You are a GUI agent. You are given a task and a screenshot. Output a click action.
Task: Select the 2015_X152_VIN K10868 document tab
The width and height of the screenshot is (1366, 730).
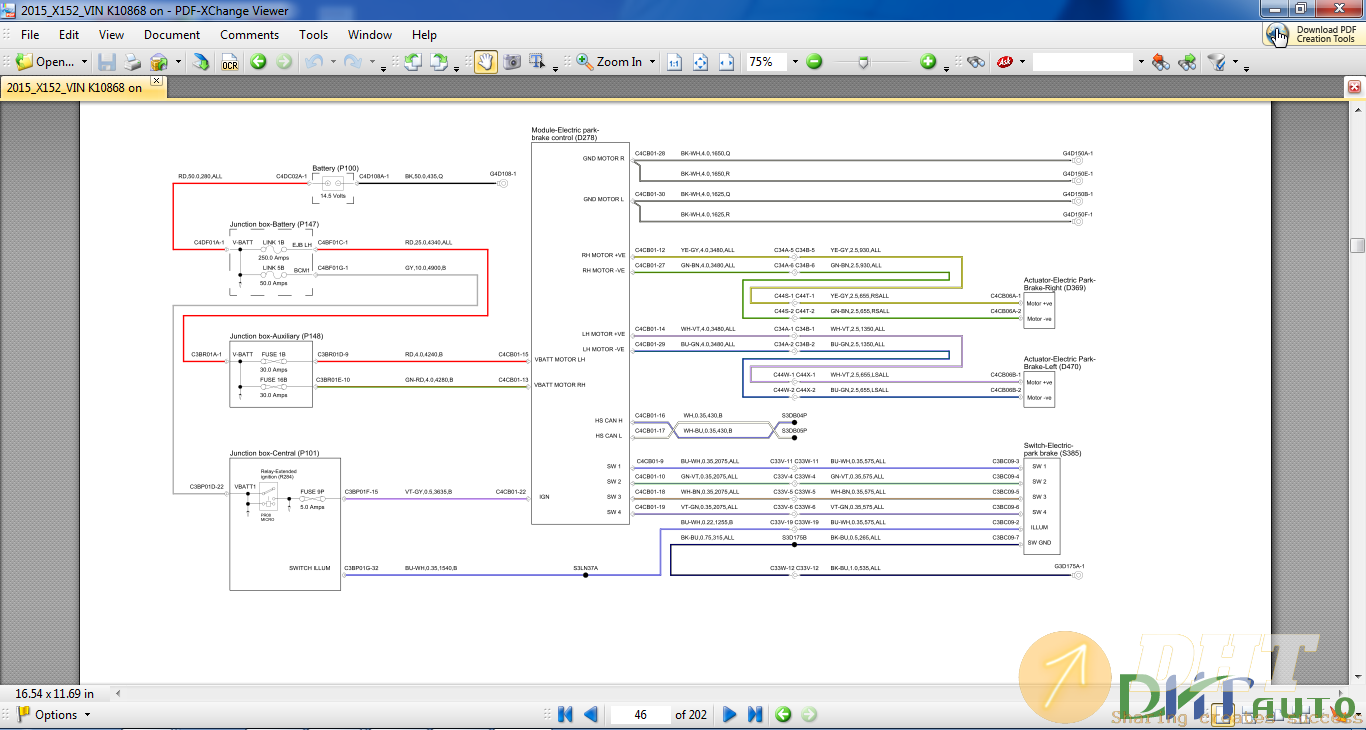tap(75, 87)
